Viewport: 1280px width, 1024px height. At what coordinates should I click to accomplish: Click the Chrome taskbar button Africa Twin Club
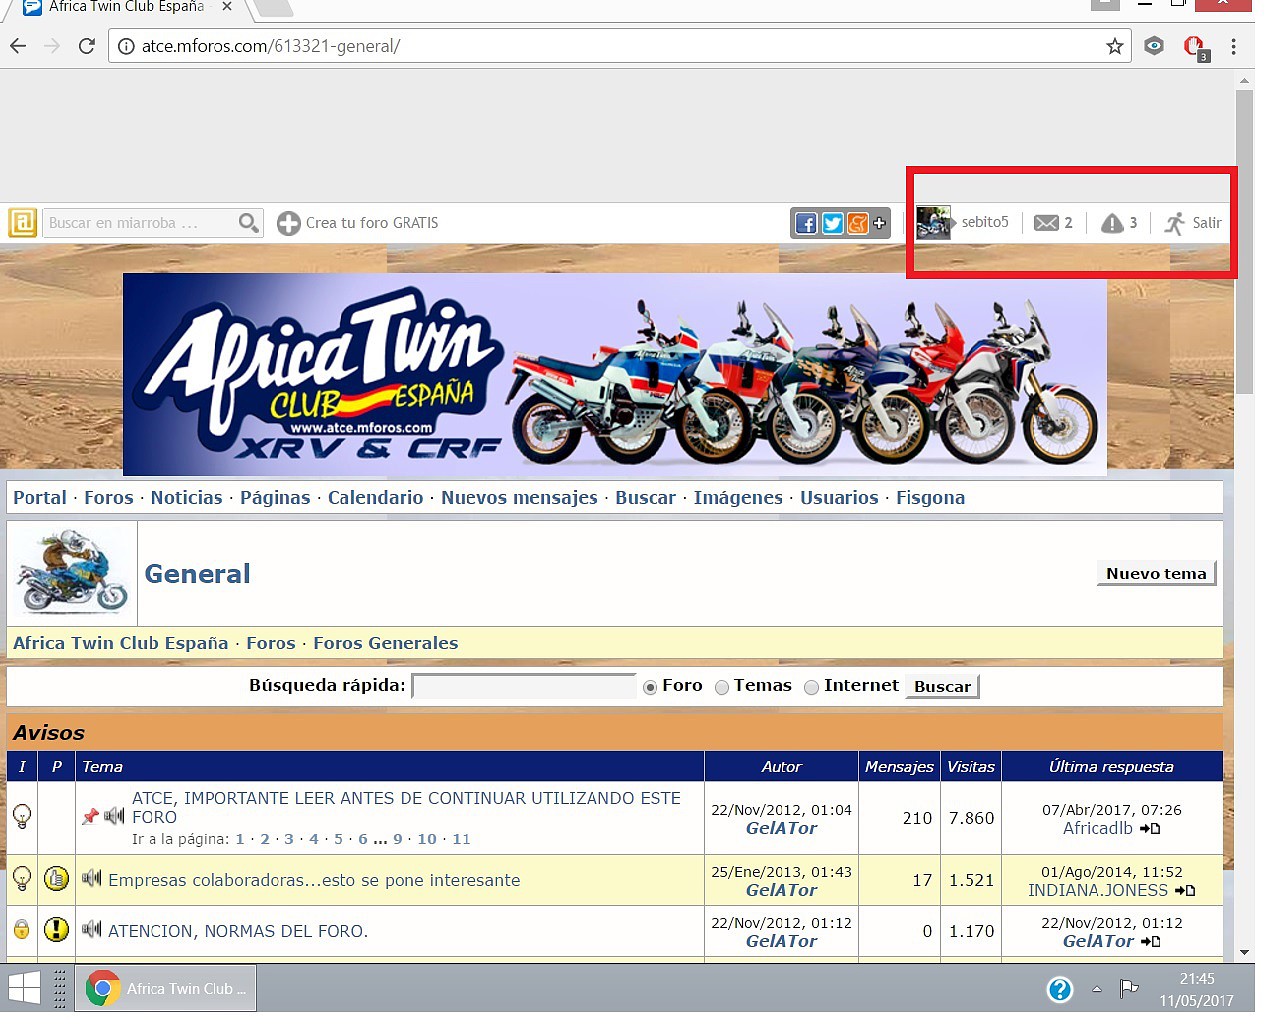(x=166, y=988)
